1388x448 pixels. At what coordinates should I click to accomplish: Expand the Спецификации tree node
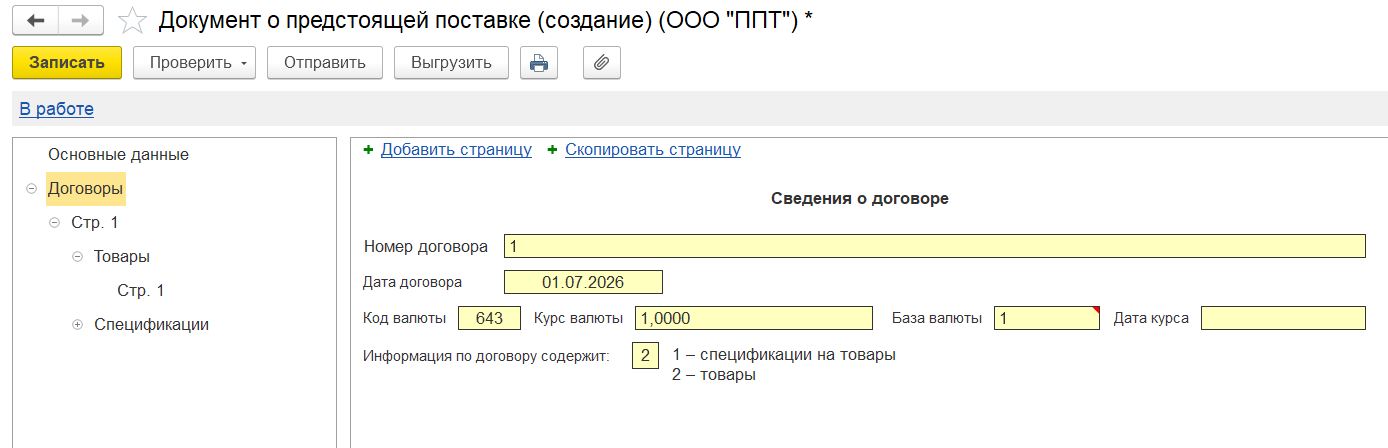pos(77,325)
